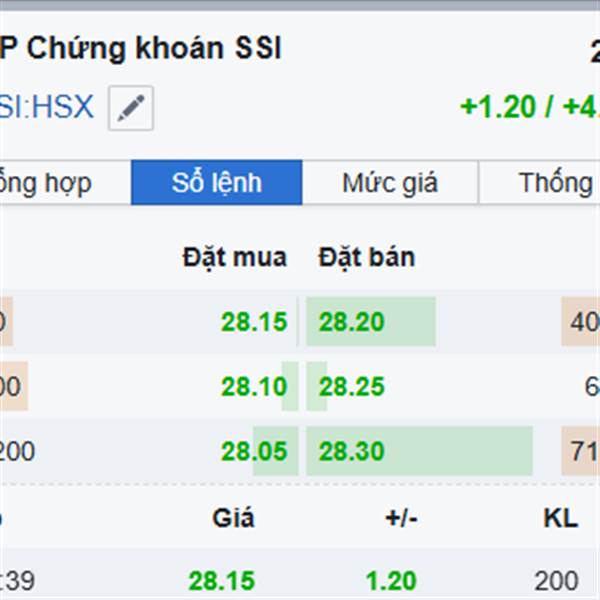Click the +/- column header
Screen dimensions: 600x600
(401, 518)
